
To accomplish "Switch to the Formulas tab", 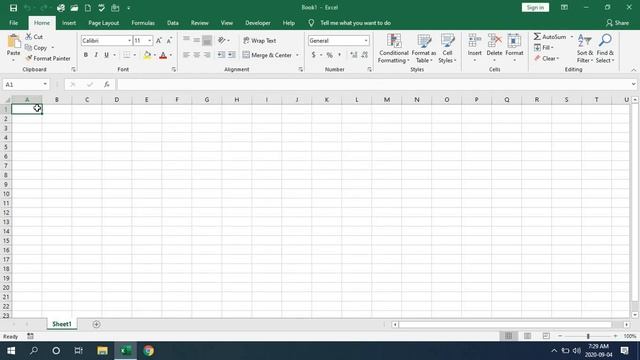I will tap(143, 23).
